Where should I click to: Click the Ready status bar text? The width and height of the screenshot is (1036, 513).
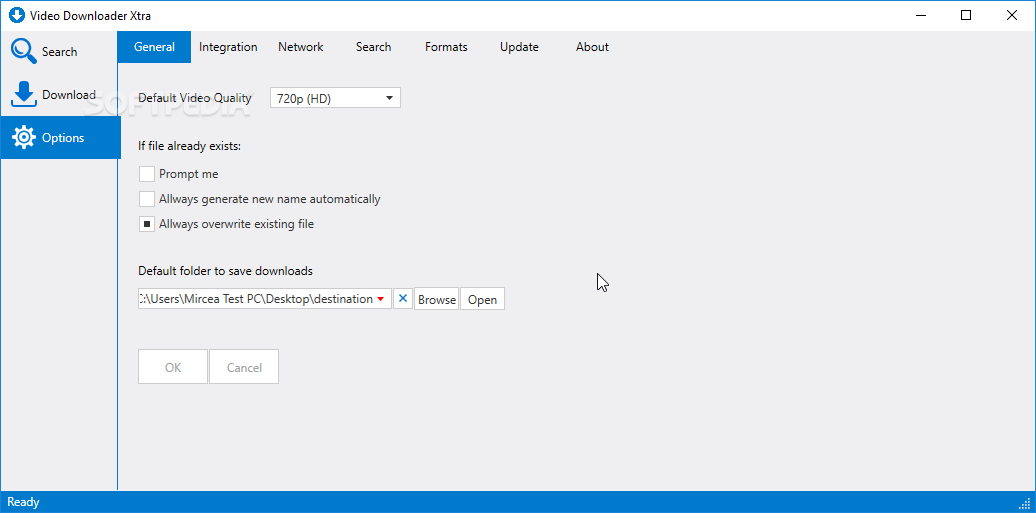coord(23,502)
